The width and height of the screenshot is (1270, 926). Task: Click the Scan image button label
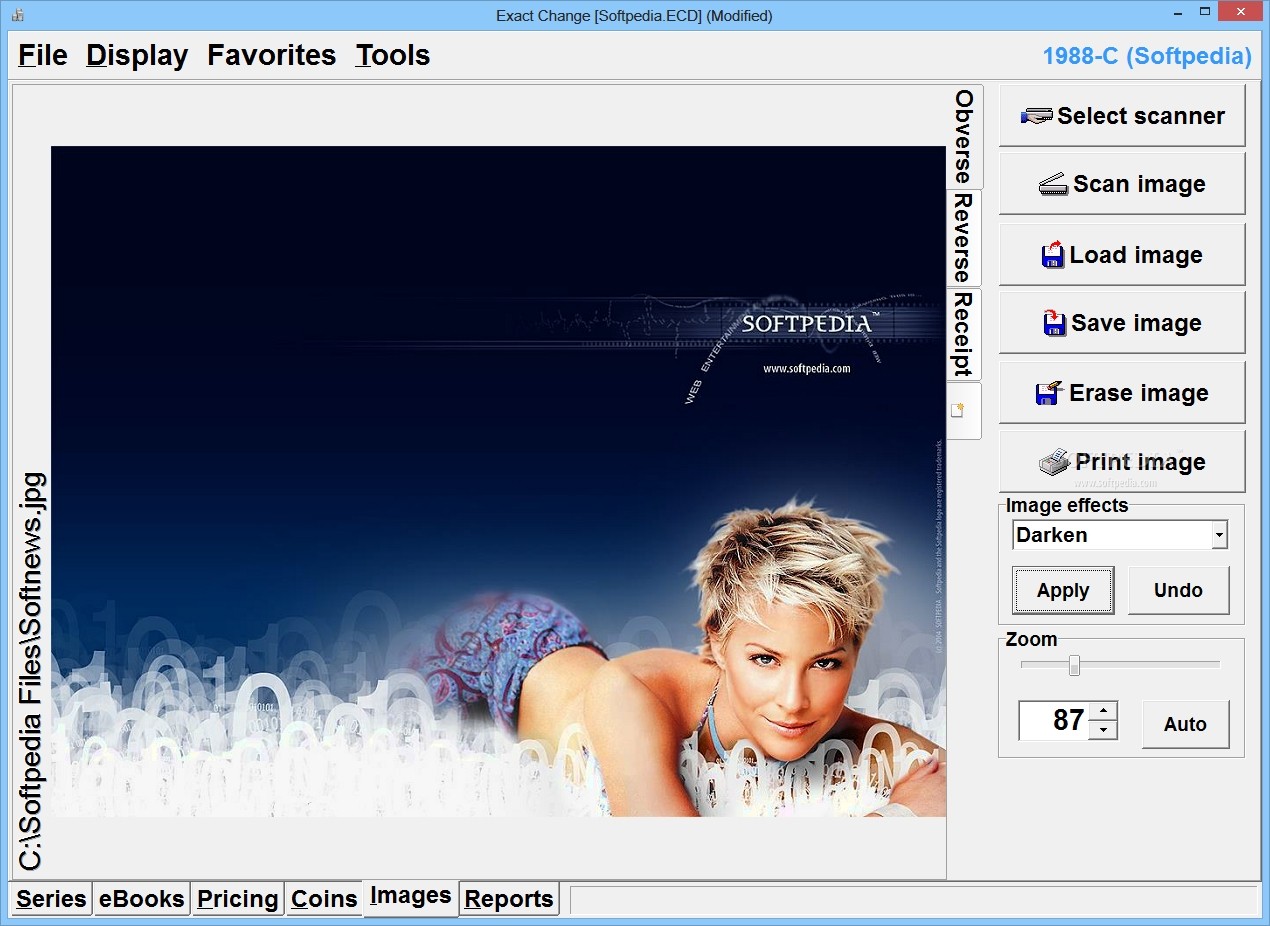1139,184
